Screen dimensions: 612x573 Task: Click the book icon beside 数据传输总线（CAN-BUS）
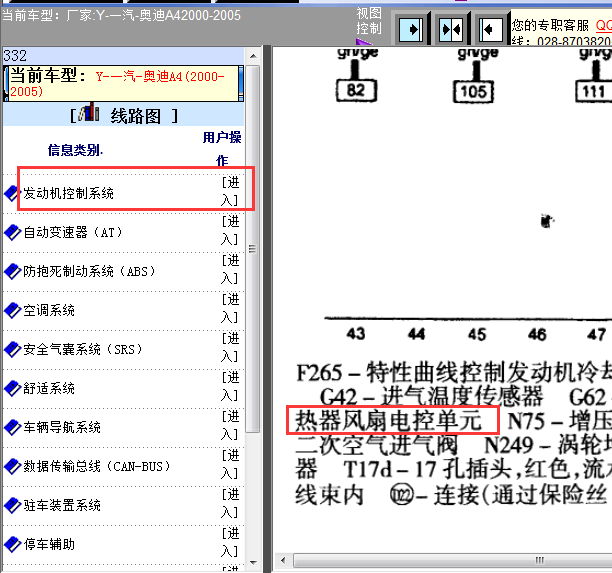point(12,466)
